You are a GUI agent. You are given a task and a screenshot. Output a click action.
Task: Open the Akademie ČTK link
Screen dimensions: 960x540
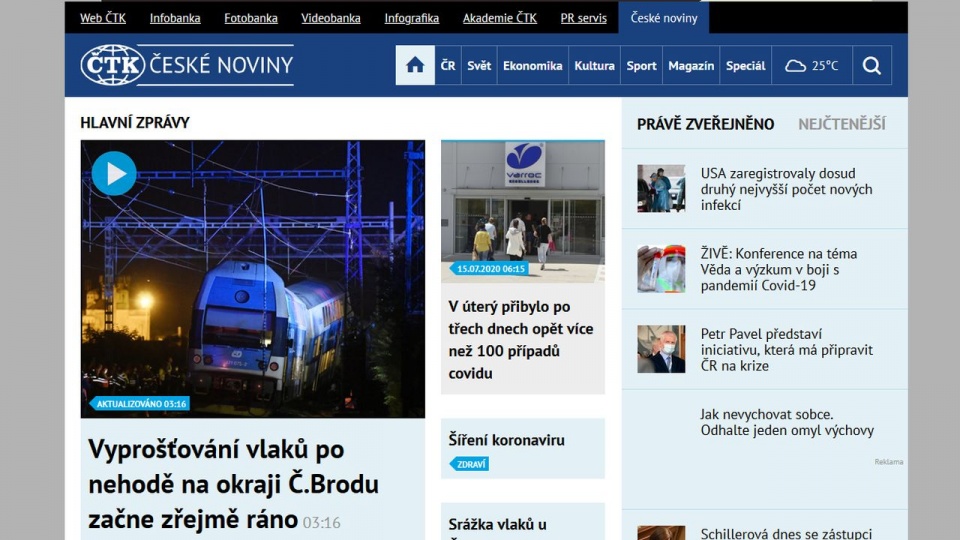(x=500, y=18)
